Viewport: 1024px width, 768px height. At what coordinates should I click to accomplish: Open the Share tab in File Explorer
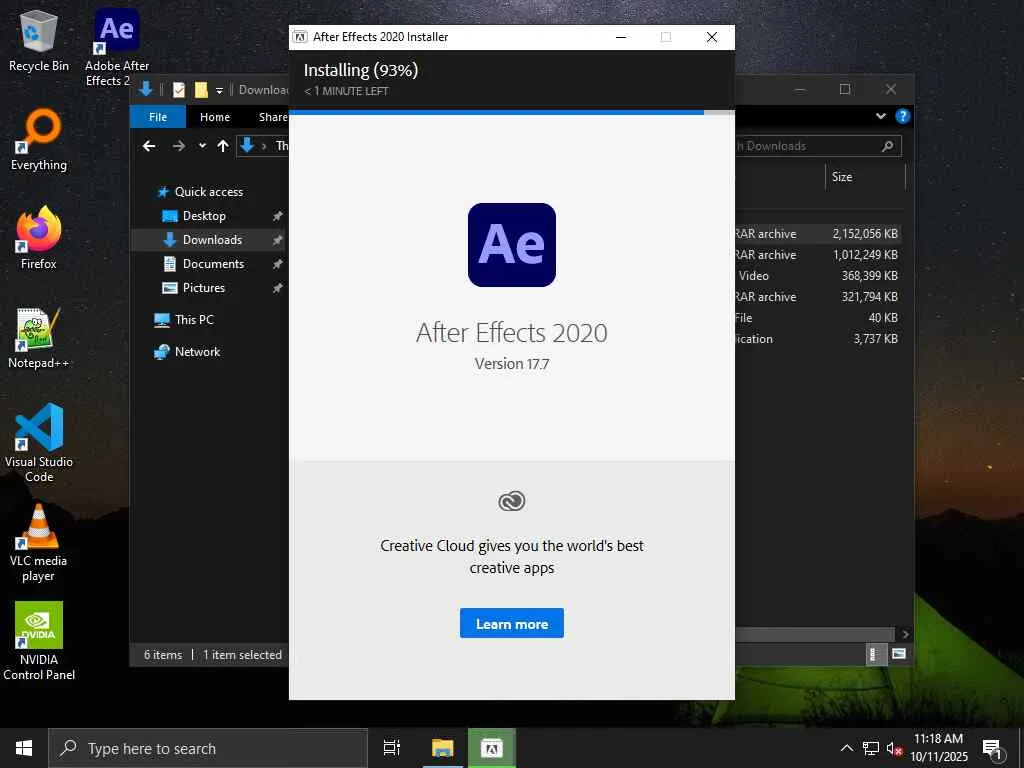coord(272,117)
